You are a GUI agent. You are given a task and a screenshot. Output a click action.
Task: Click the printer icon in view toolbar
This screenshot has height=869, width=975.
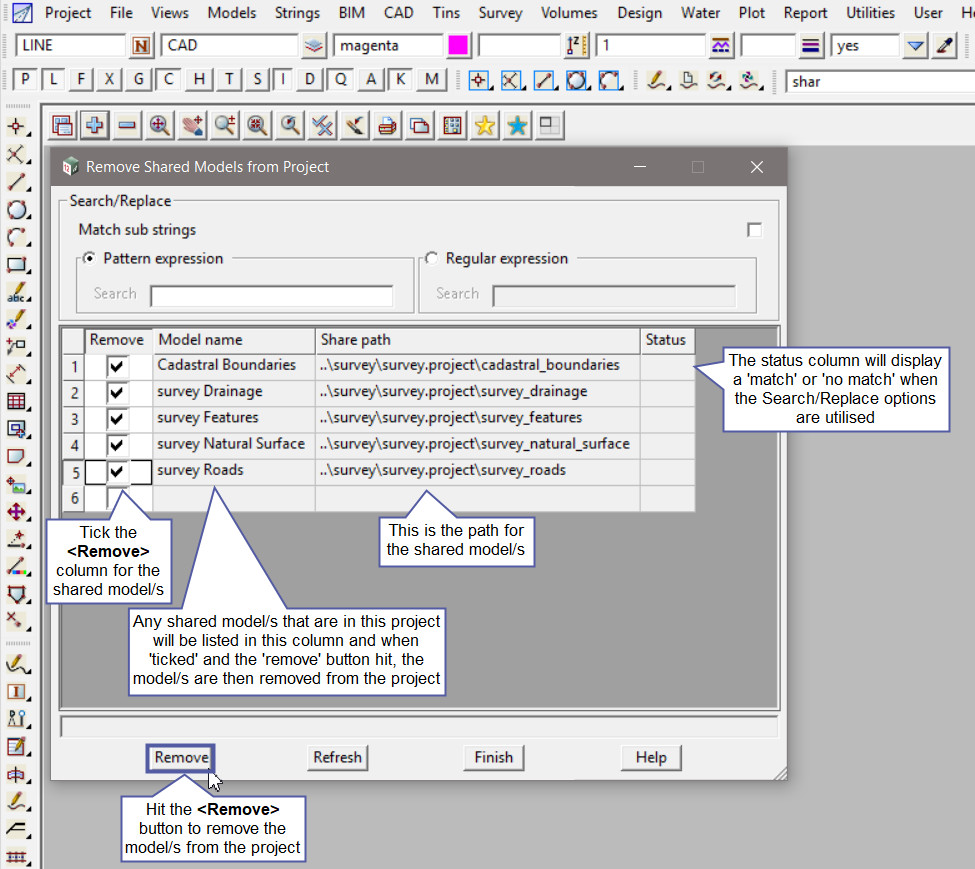[x=388, y=125]
